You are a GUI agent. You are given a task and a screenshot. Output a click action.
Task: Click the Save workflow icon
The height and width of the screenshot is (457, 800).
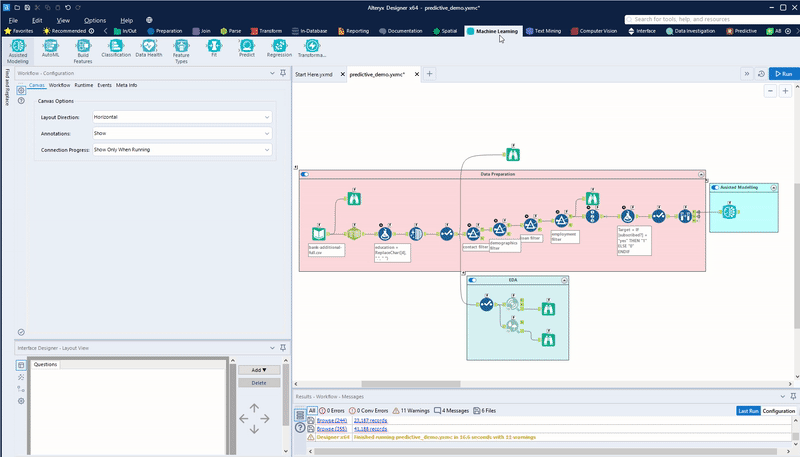27,8
